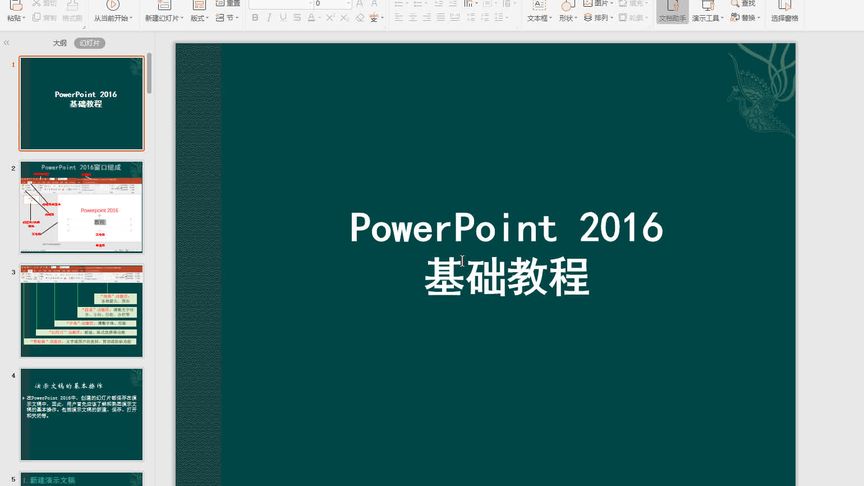Collapse the slide panel with double-chevron
This screenshot has width=864, height=486.
(7, 42)
